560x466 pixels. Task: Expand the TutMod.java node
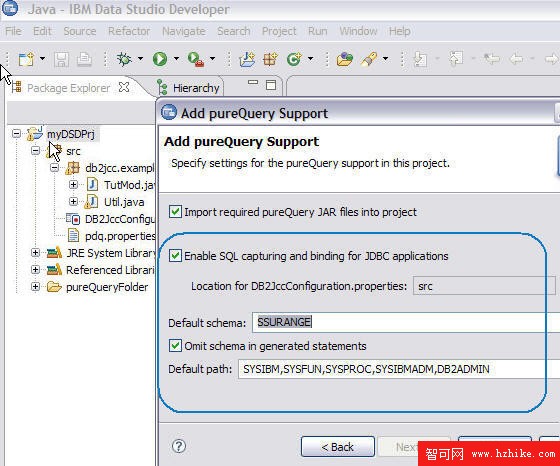click(x=73, y=185)
